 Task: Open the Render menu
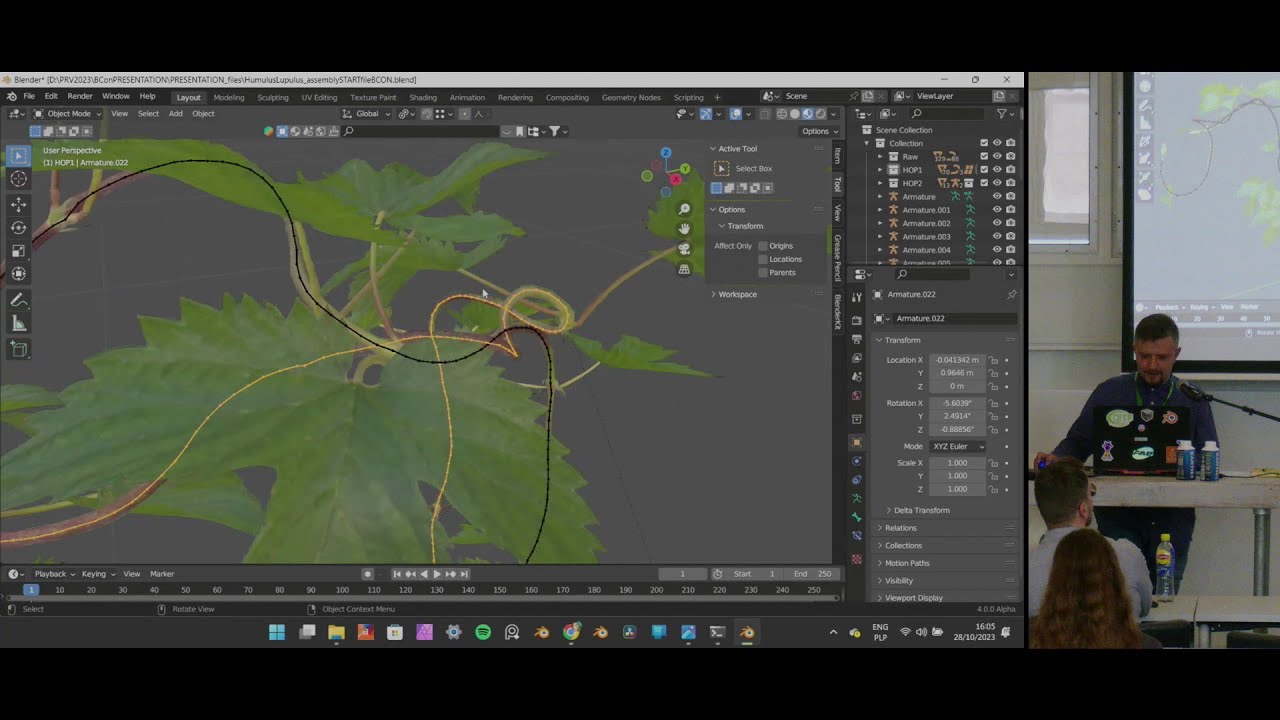click(x=80, y=97)
